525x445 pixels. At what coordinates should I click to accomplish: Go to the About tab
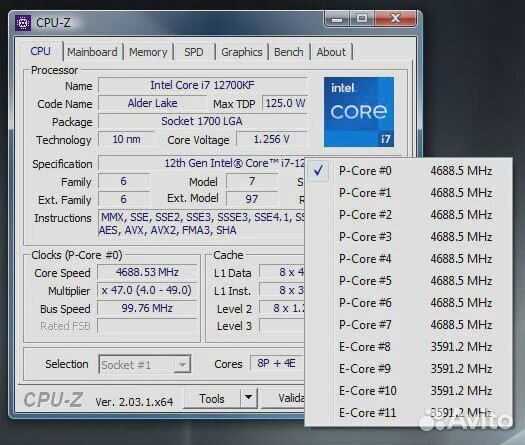(331, 52)
